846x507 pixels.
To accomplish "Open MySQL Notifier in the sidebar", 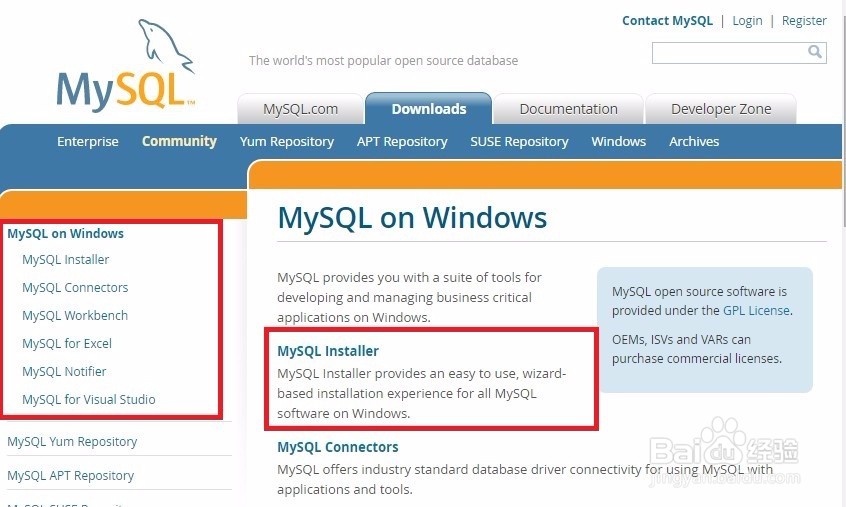I will 64,372.
